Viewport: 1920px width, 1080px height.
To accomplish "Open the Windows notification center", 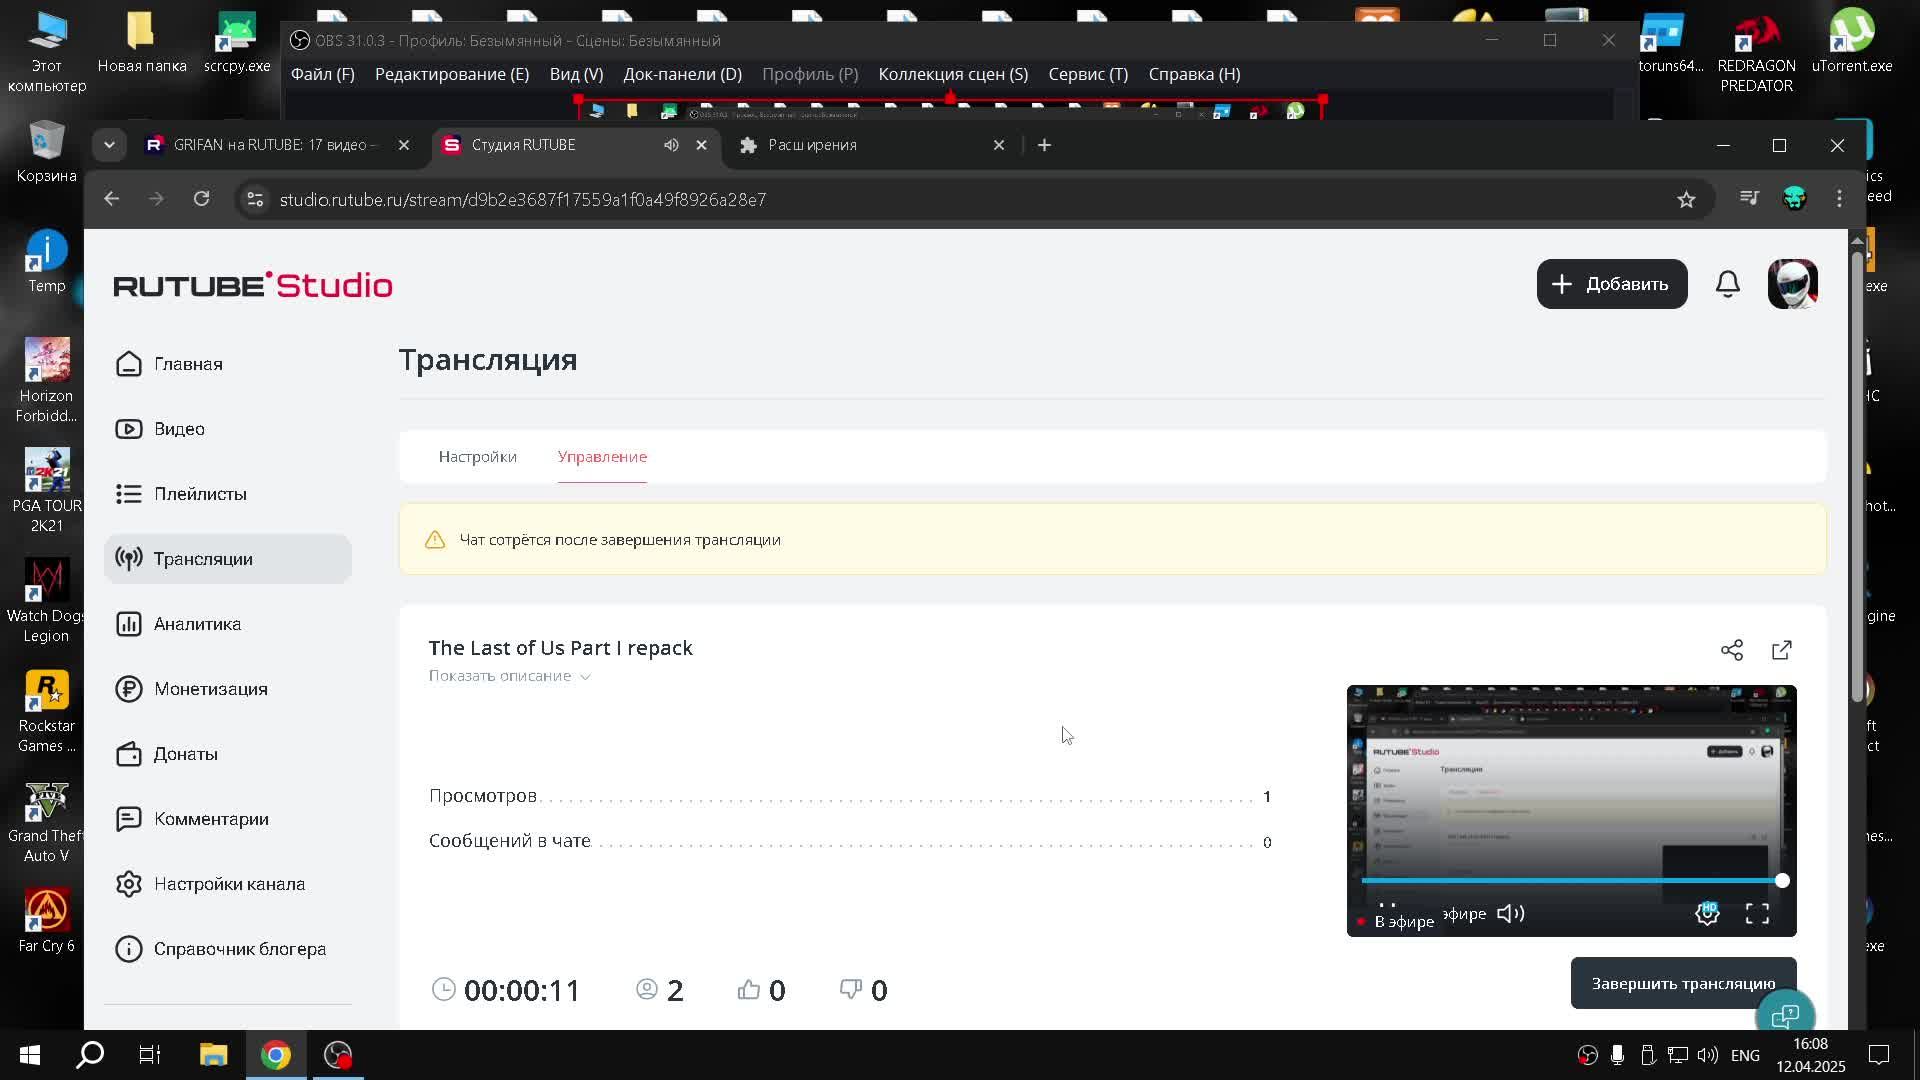I will pyautogui.click(x=1879, y=1055).
